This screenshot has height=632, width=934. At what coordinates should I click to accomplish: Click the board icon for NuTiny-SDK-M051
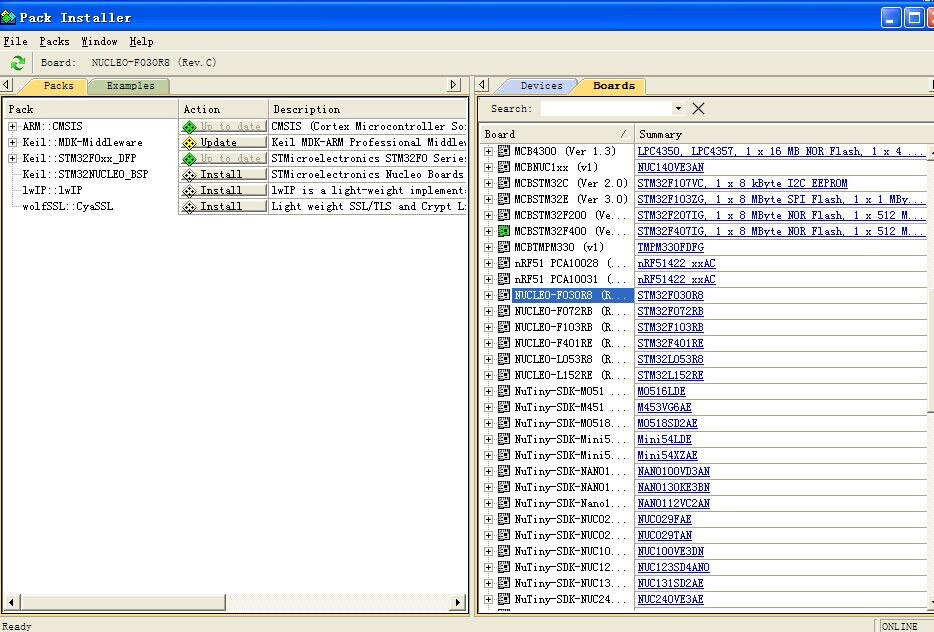[x=504, y=391]
